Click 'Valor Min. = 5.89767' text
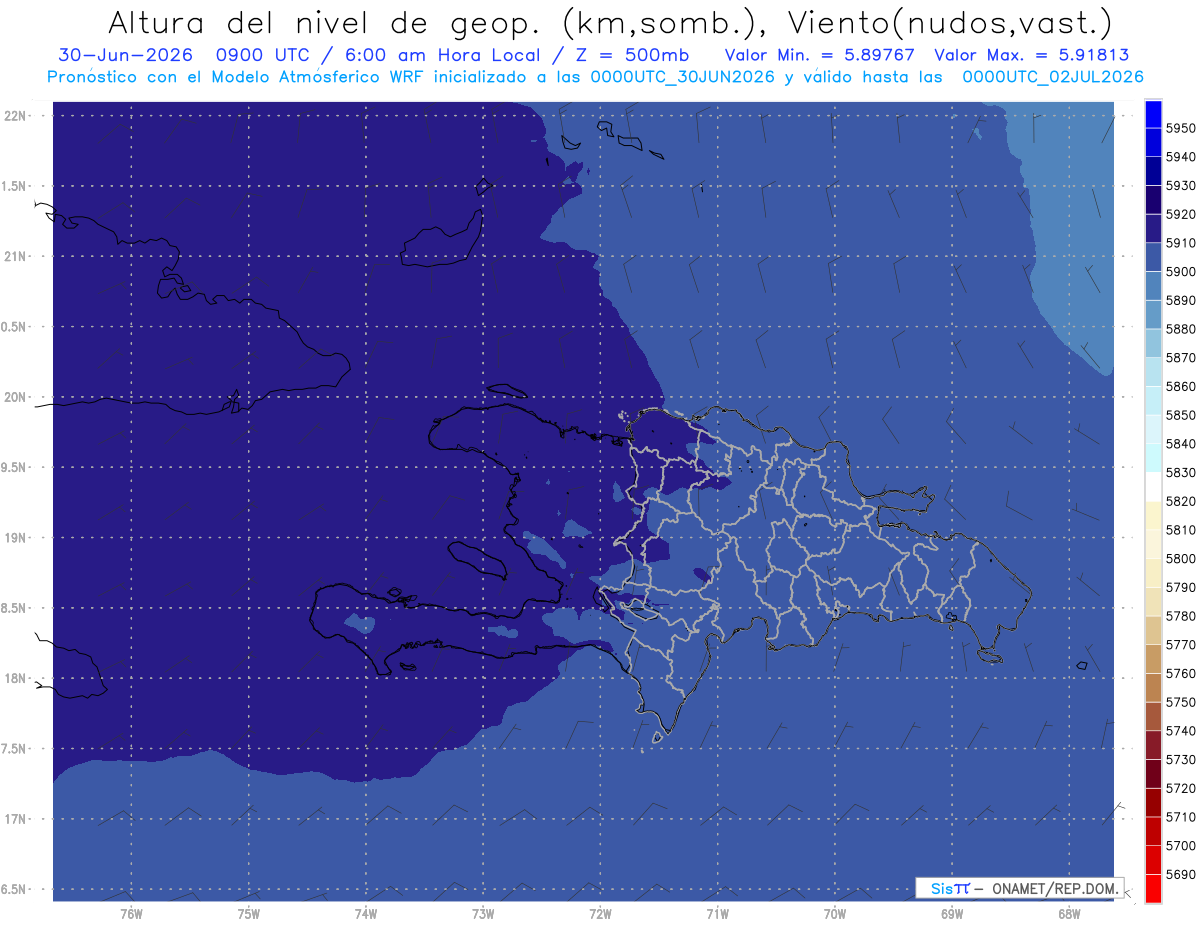This screenshot has height=927, width=1200. pyautogui.click(x=819, y=55)
